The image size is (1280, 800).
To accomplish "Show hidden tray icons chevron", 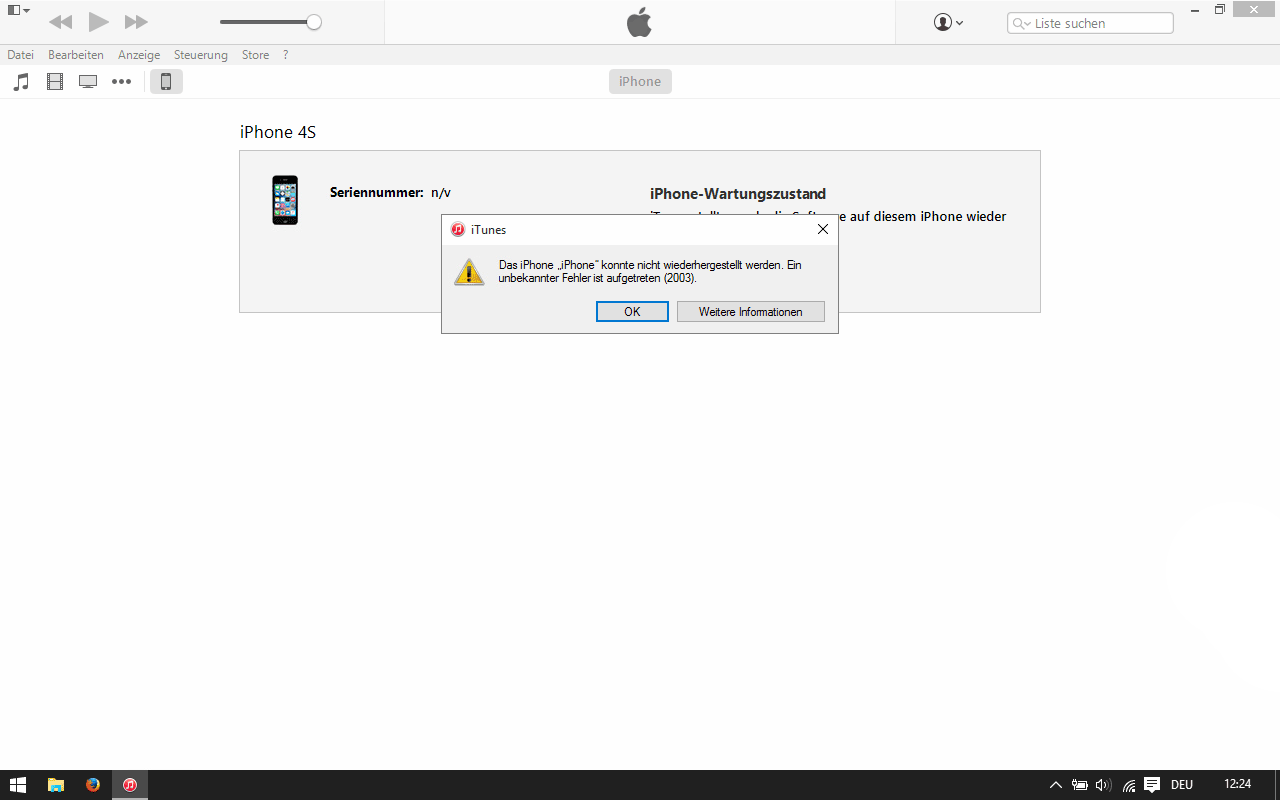I will [x=1056, y=785].
